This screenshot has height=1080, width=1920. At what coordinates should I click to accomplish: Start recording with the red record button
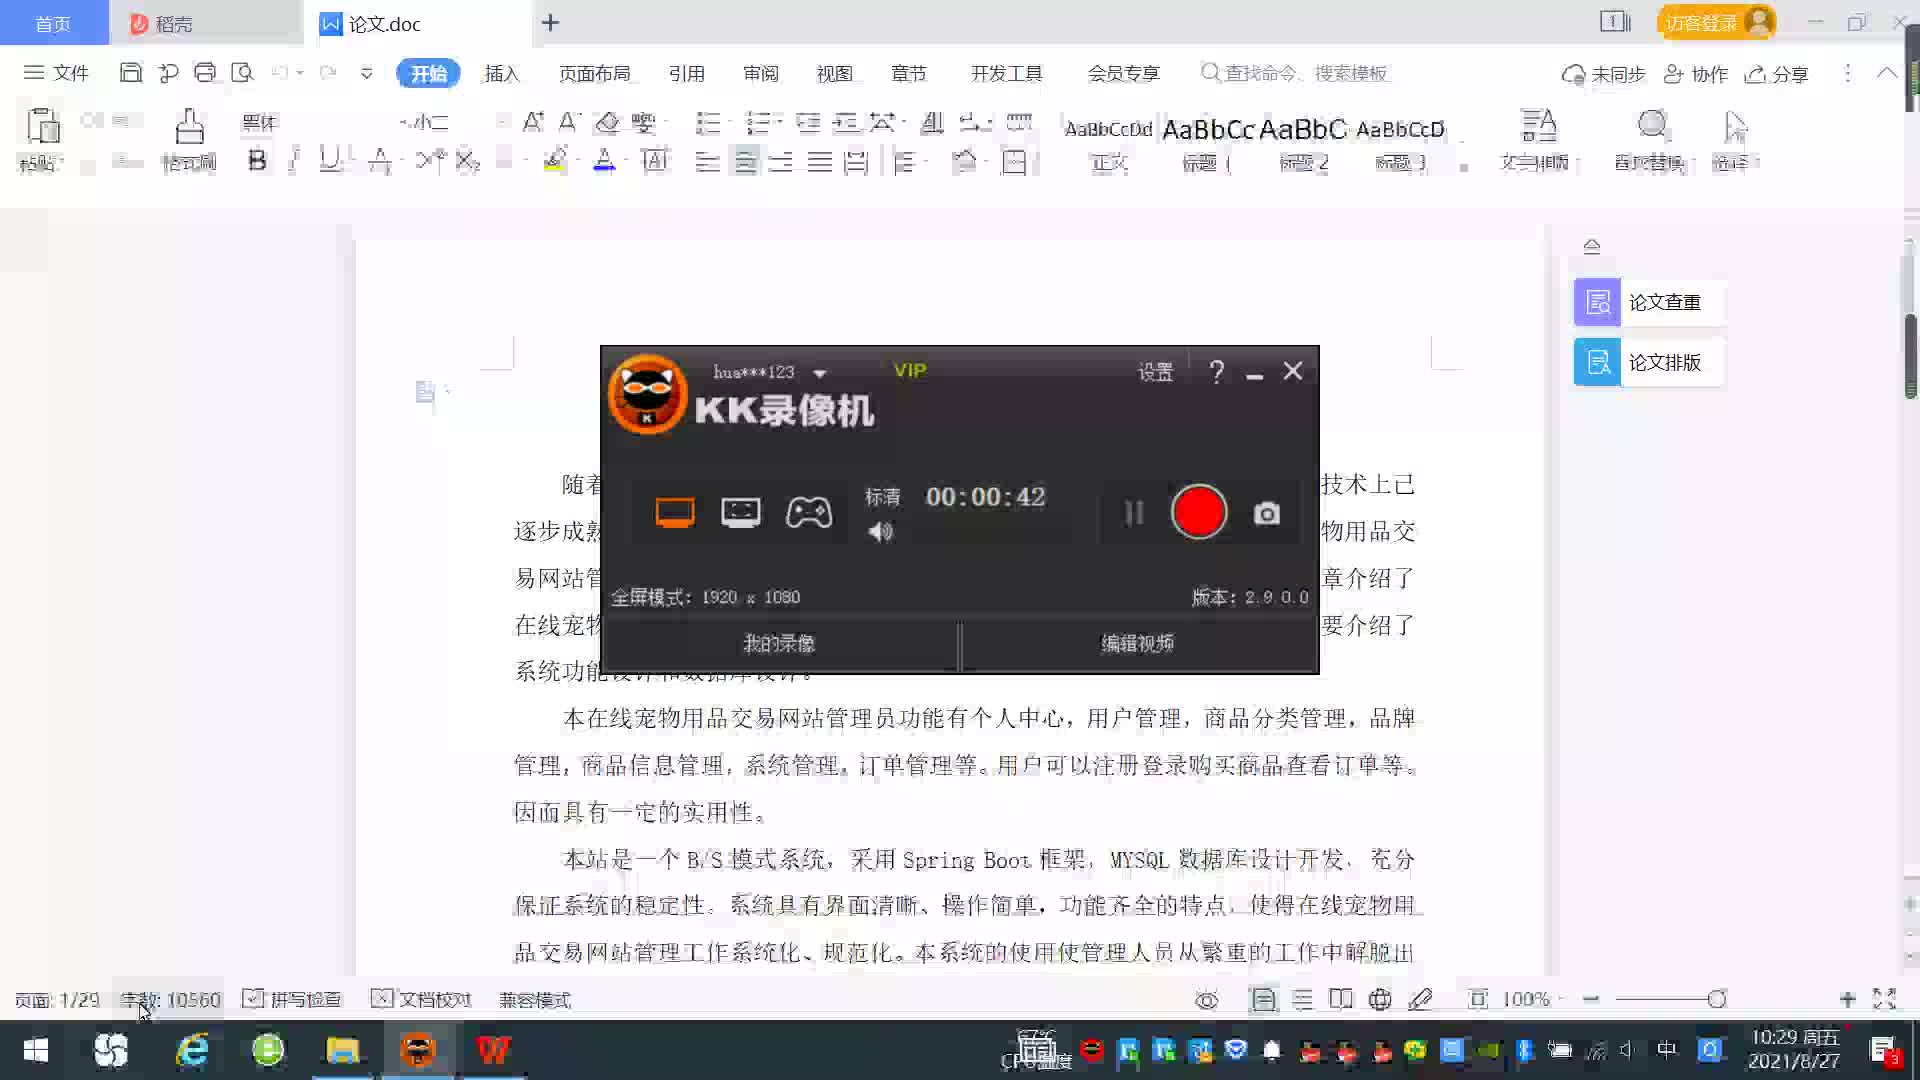click(x=1198, y=512)
